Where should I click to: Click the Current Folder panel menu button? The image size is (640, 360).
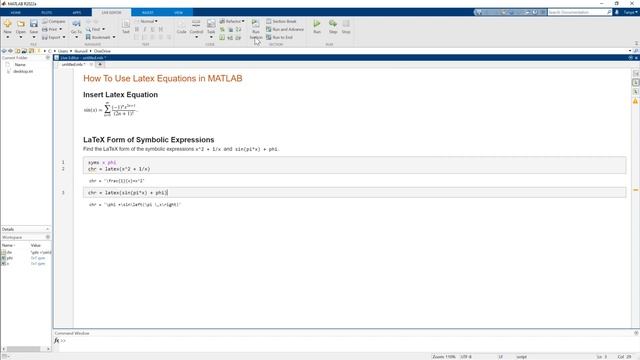pos(48,58)
